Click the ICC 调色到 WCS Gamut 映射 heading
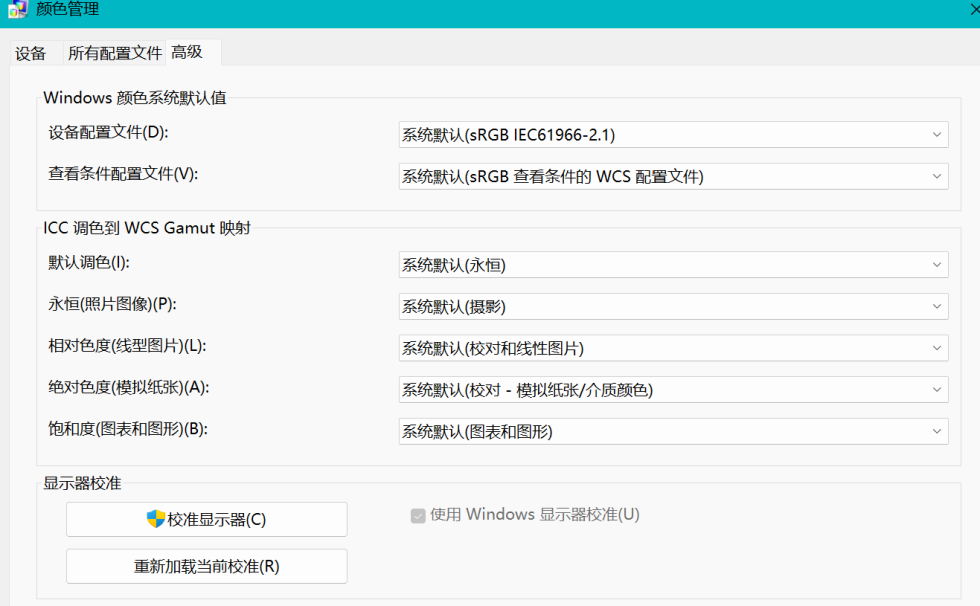The height and width of the screenshot is (606, 980). pos(147,228)
